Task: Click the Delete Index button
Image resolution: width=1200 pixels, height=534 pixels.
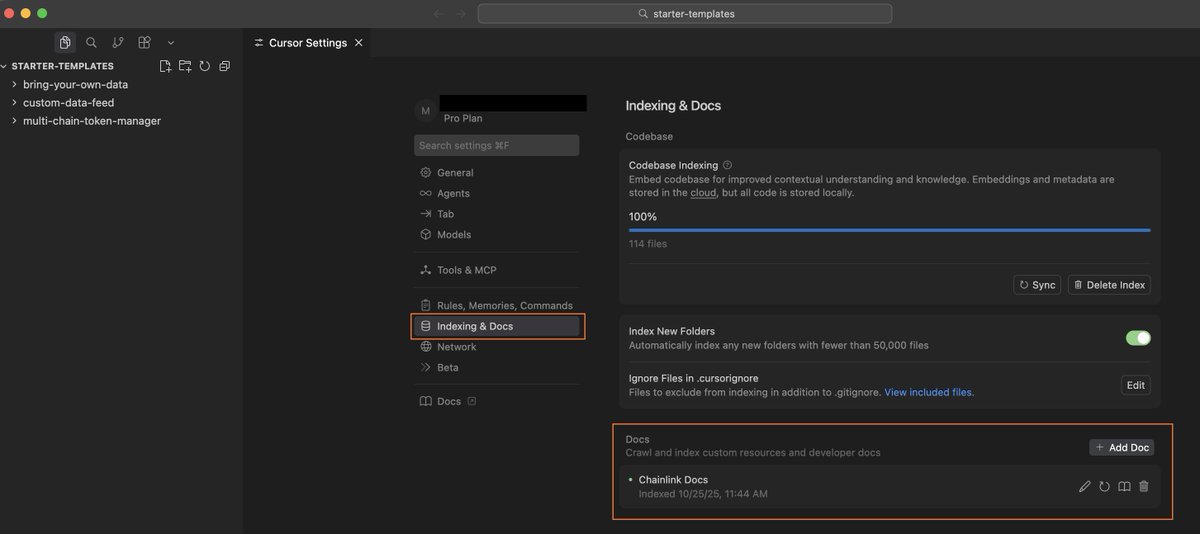Action: [x=1109, y=285]
